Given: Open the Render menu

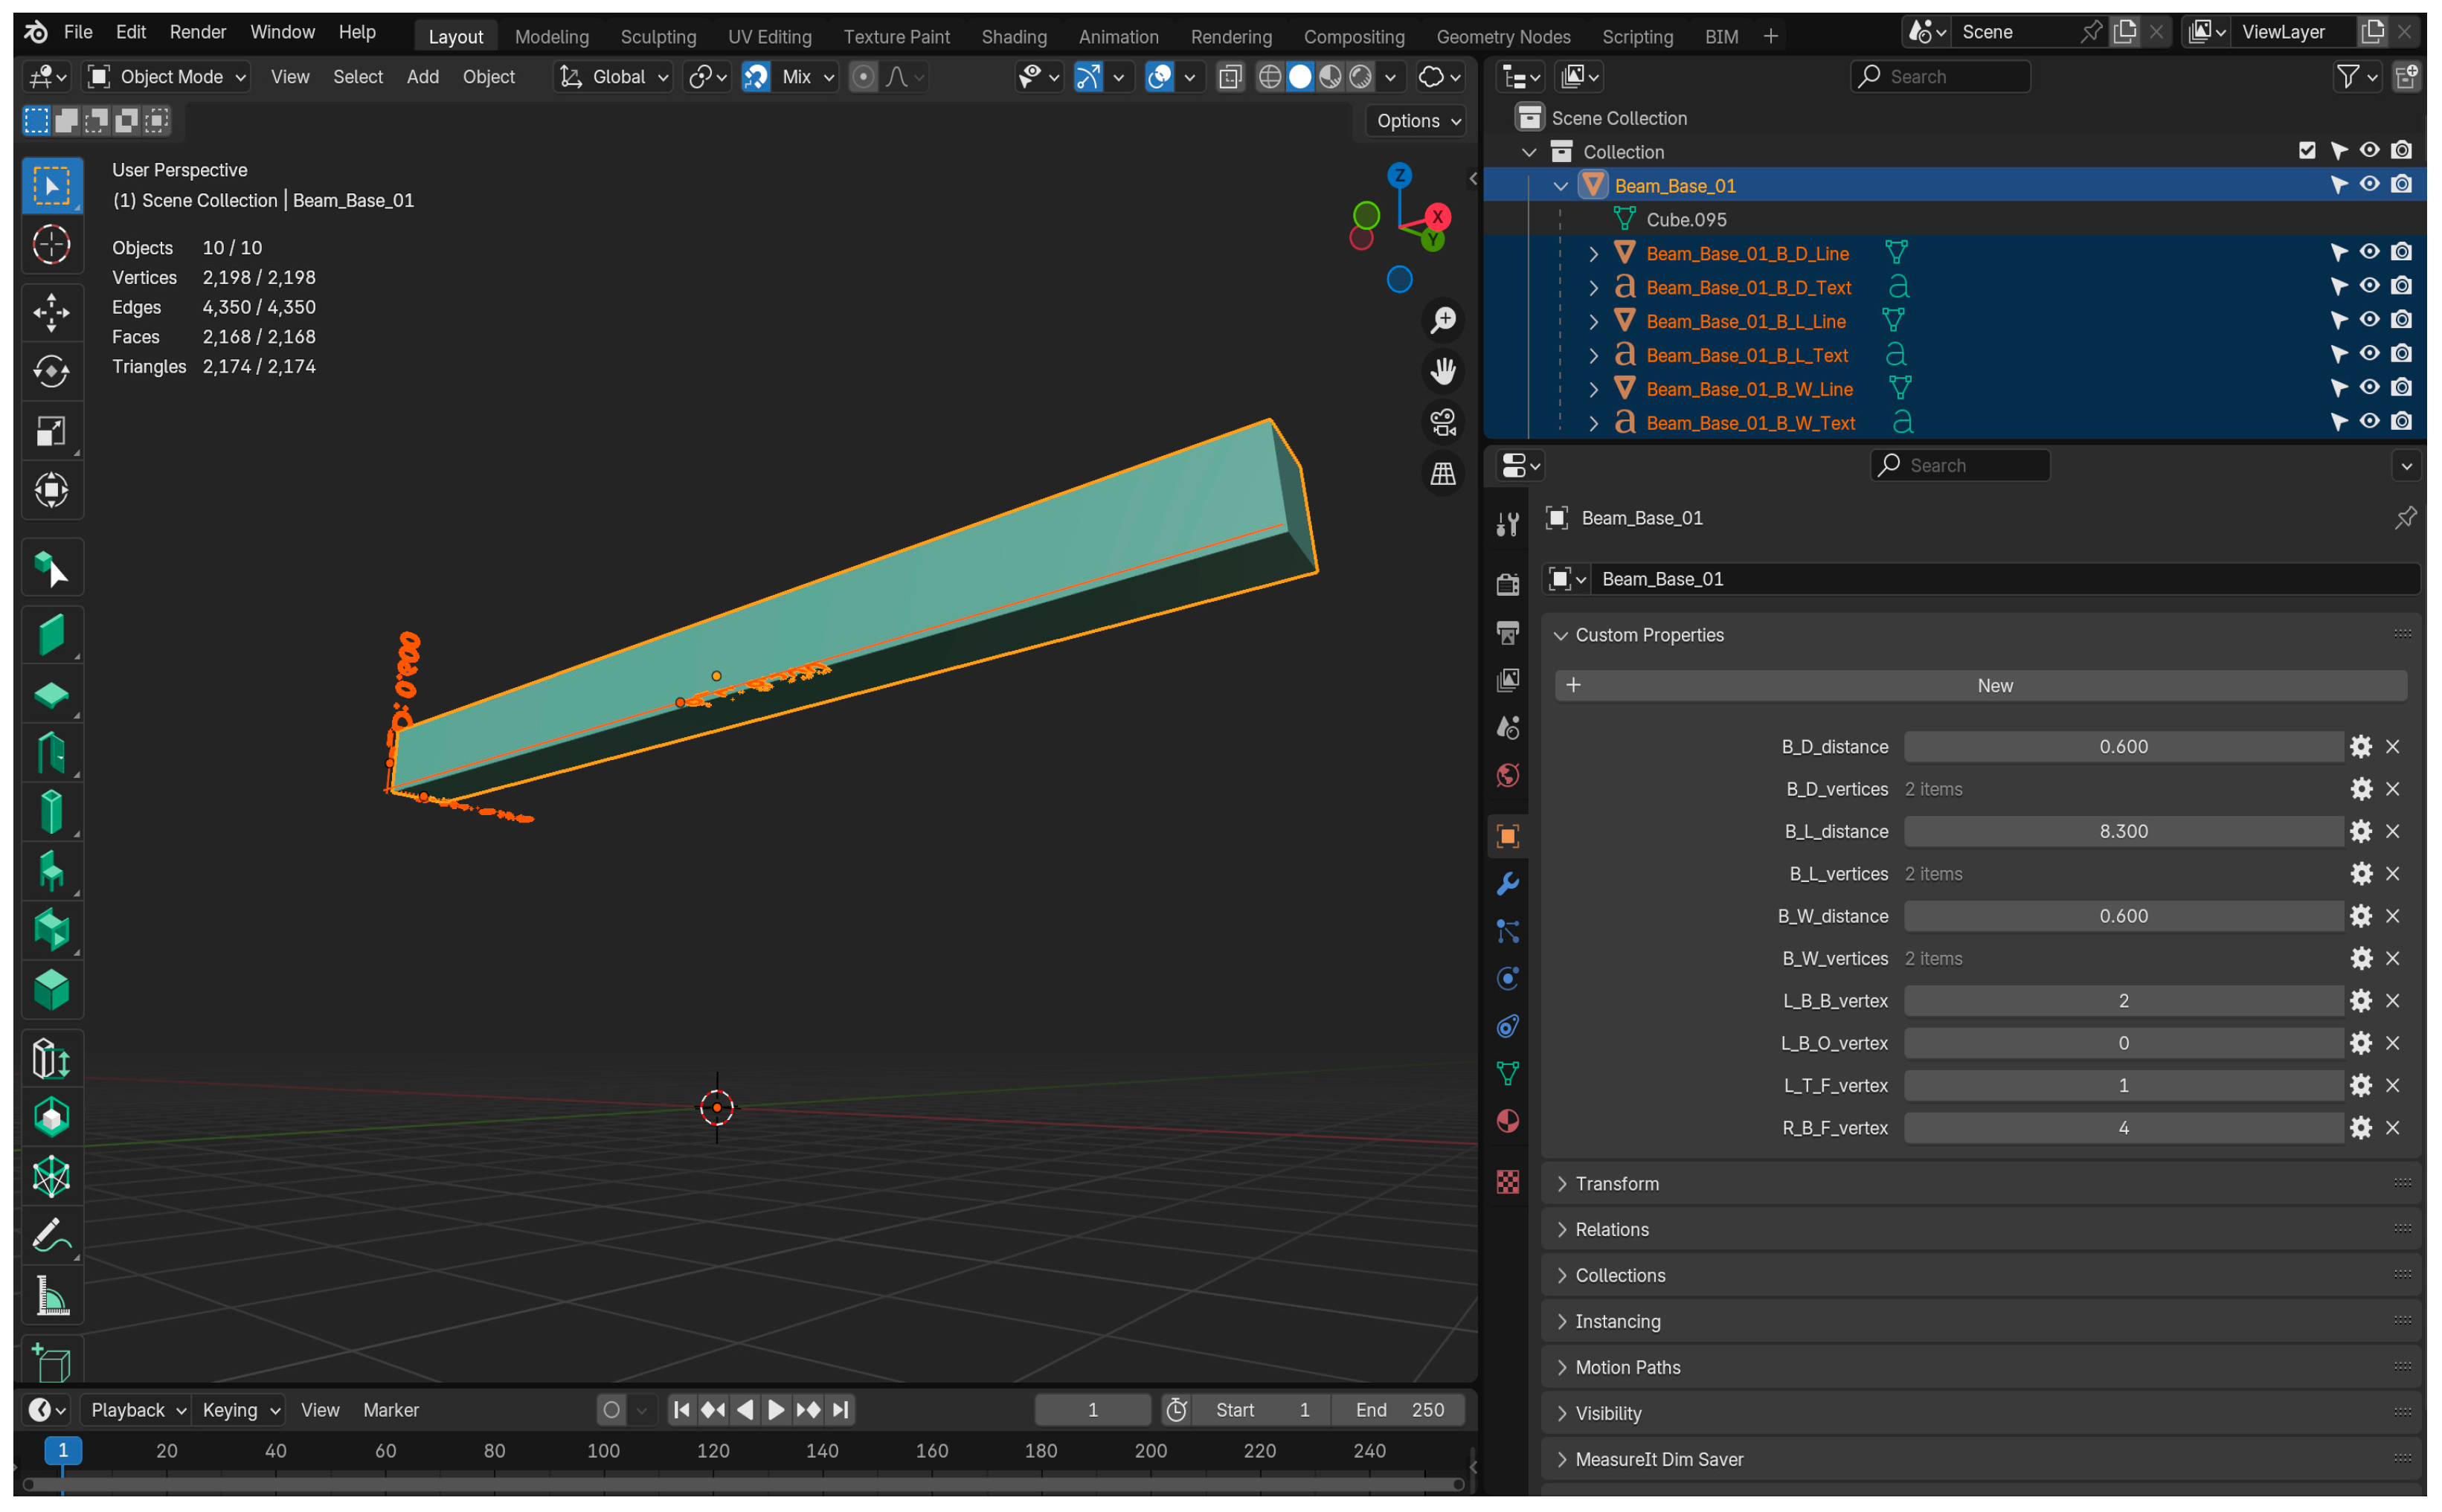Looking at the screenshot, I should (x=197, y=32).
